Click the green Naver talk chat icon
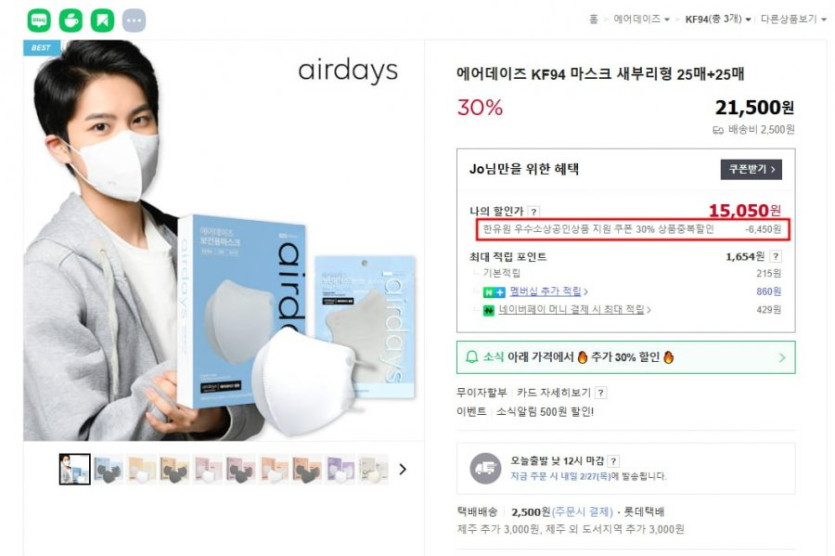835x556 pixels. click(x=39, y=20)
